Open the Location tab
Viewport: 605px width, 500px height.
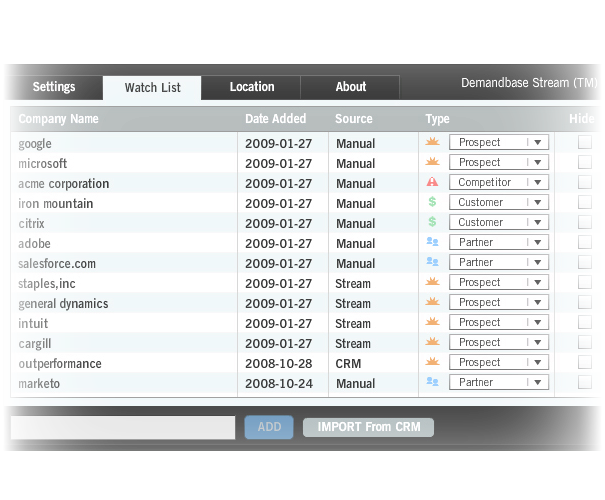pos(251,87)
